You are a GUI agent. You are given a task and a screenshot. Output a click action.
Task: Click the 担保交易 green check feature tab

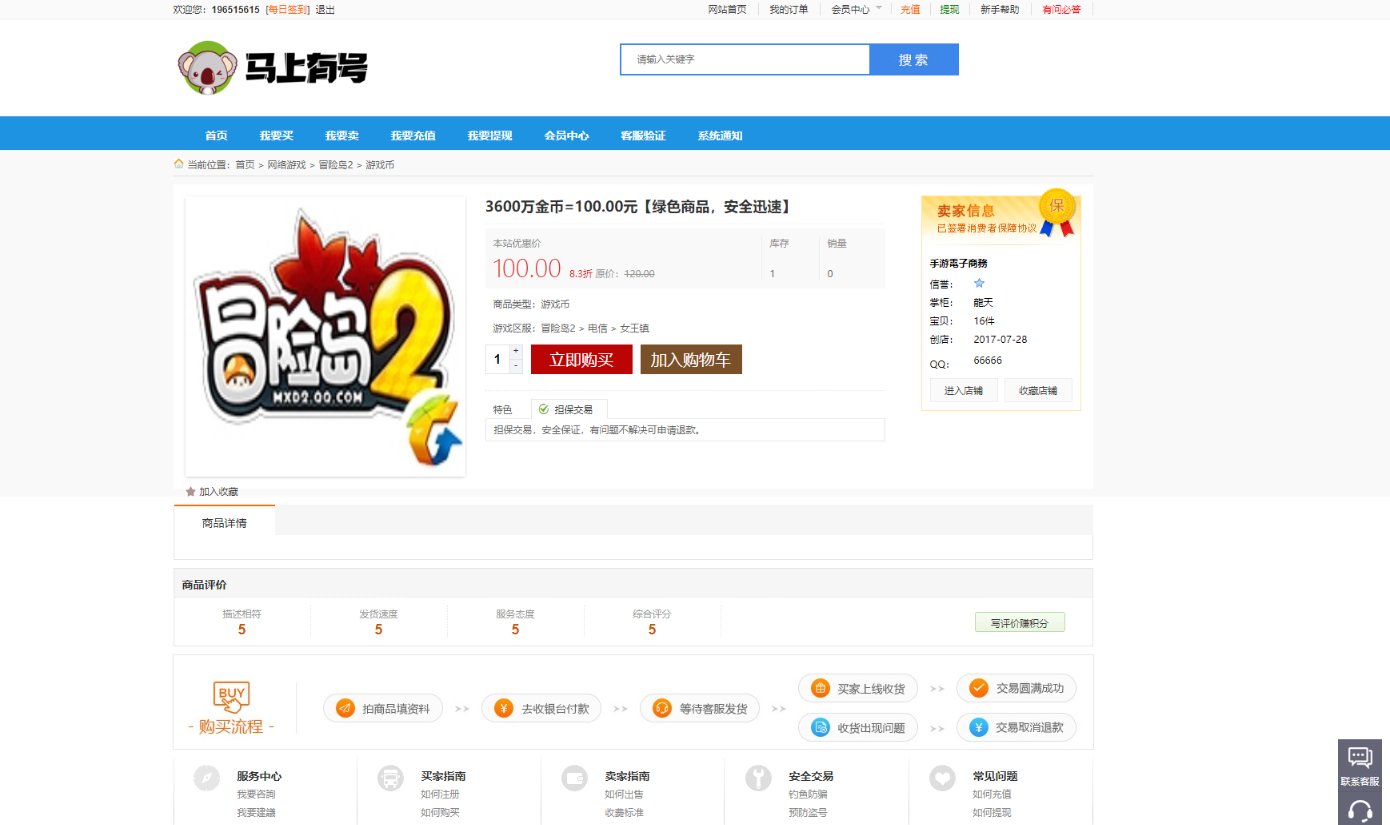pyautogui.click(x=569, y=409)
